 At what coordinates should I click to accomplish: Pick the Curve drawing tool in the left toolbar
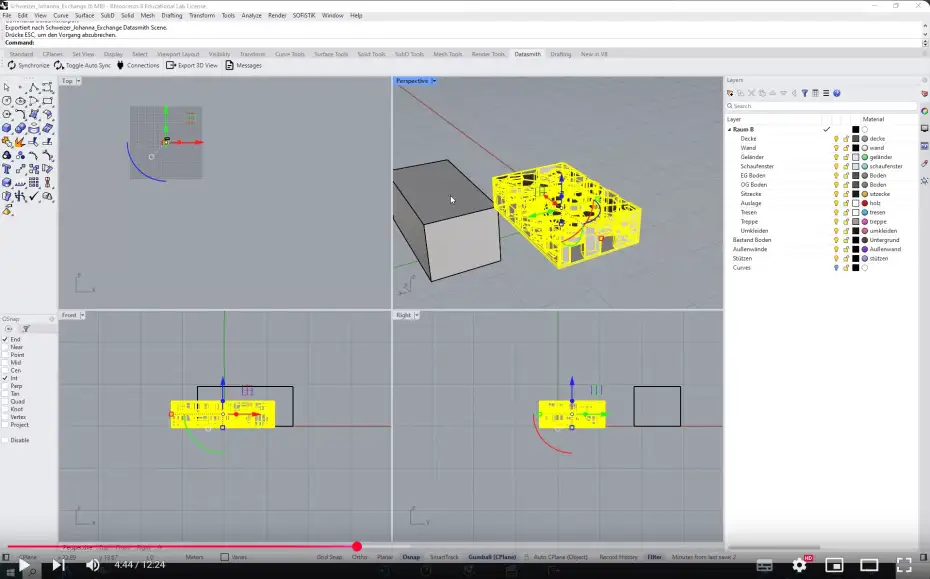coord(22,114)
